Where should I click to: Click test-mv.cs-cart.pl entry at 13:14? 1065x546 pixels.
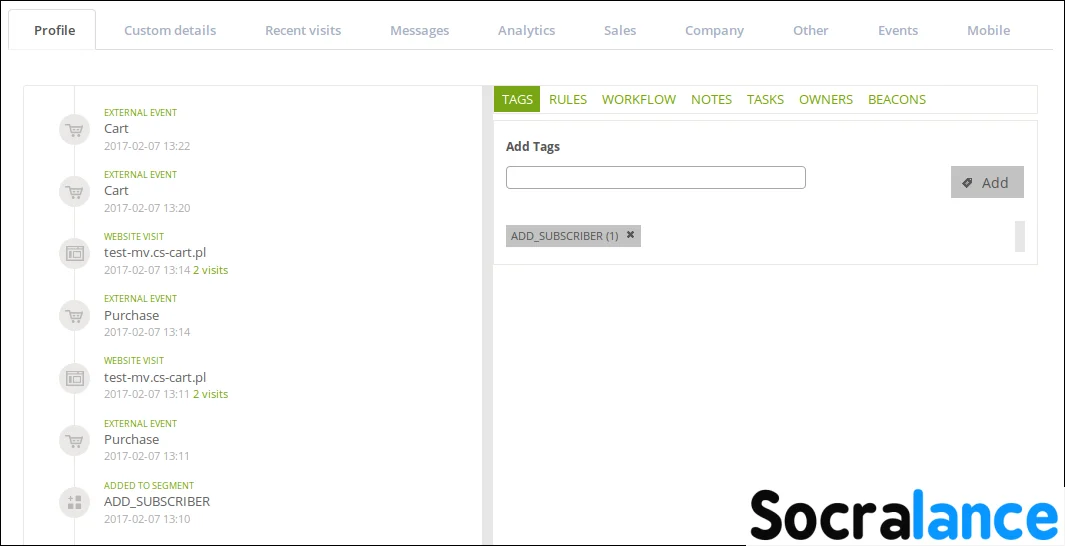155,253
